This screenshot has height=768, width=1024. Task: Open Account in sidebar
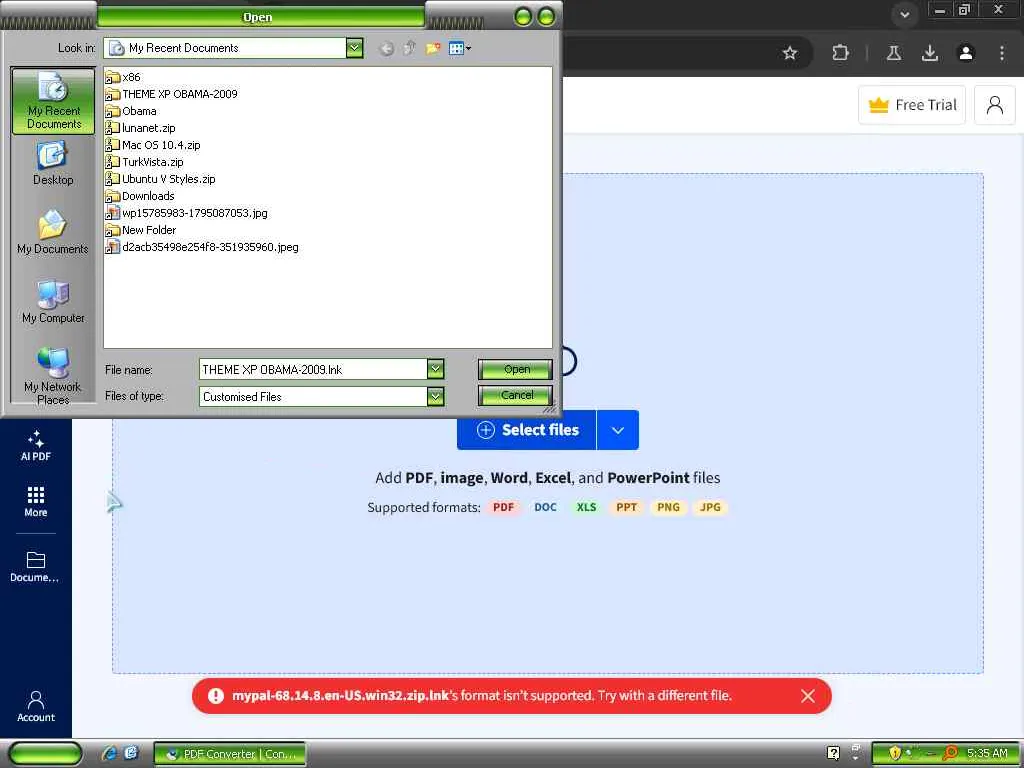(x=35, y=707)
